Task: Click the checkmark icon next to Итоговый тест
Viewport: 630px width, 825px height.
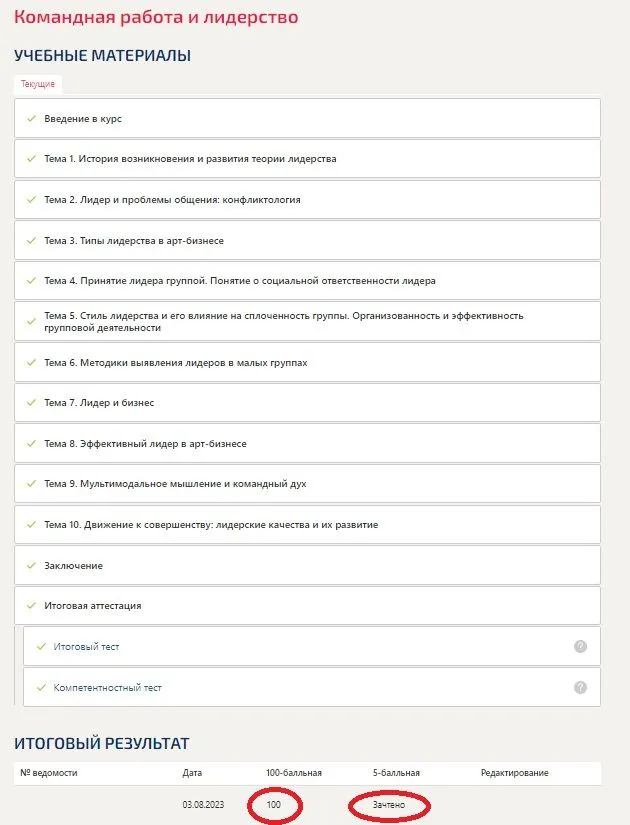Action: coord(40,647)
